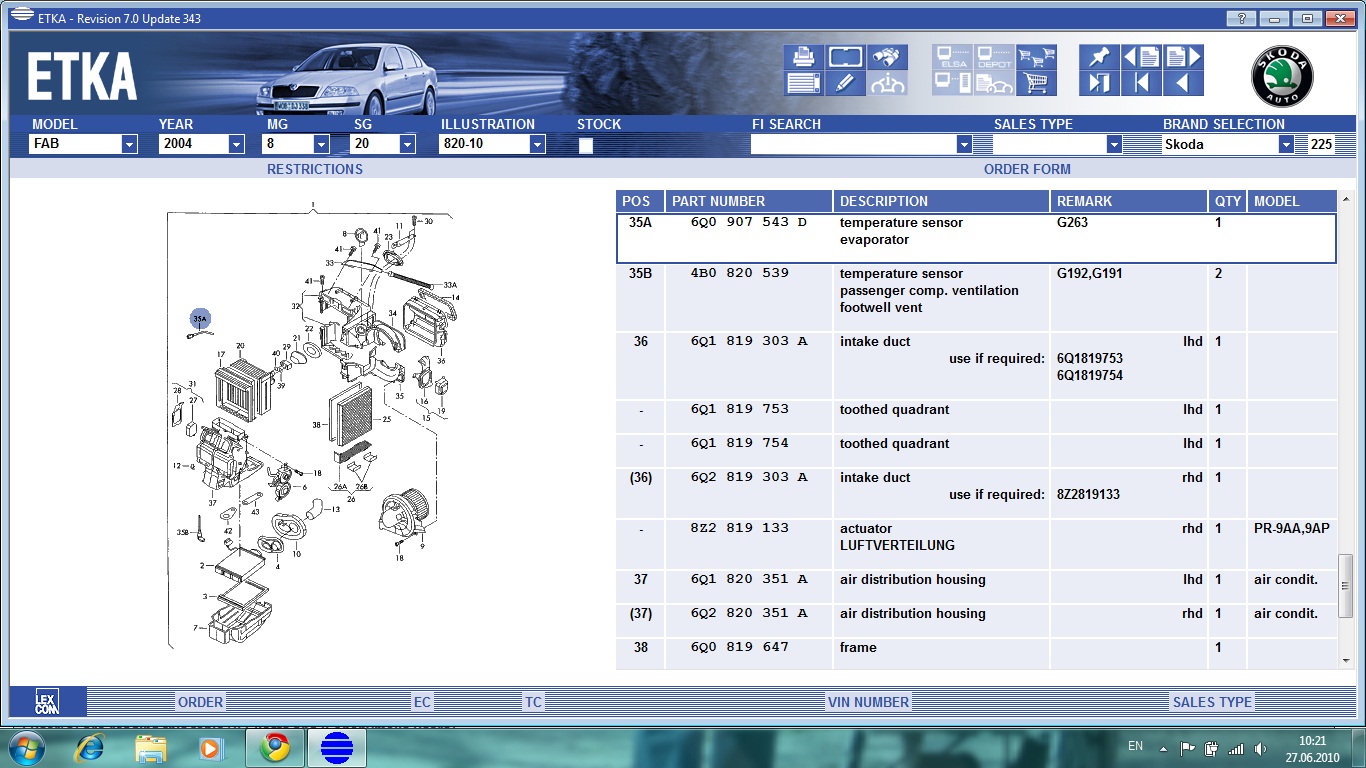Jump to first with bar-arrow icon
Image resolution: width=1366 pixels, height=768 pixels.
[x=1141, y=84]
